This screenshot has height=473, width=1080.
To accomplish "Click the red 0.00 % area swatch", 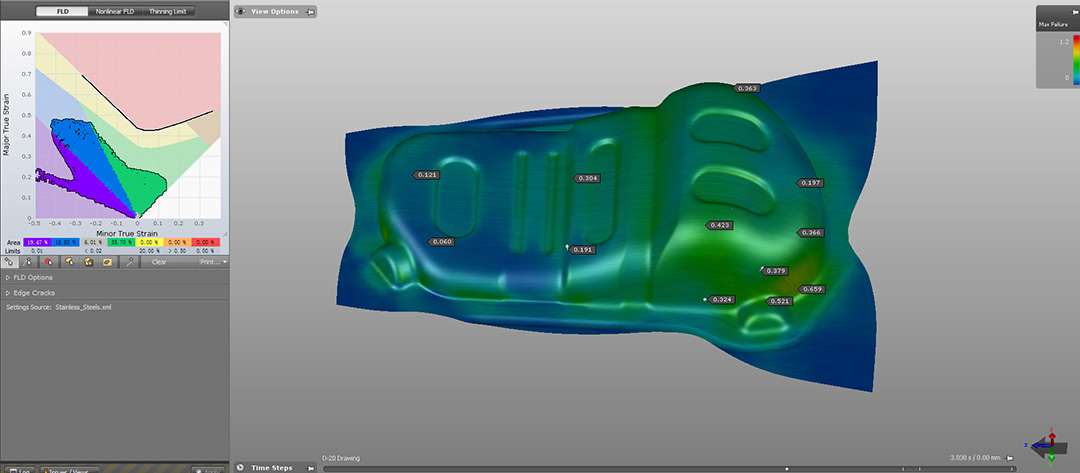I will coord(205,242).
